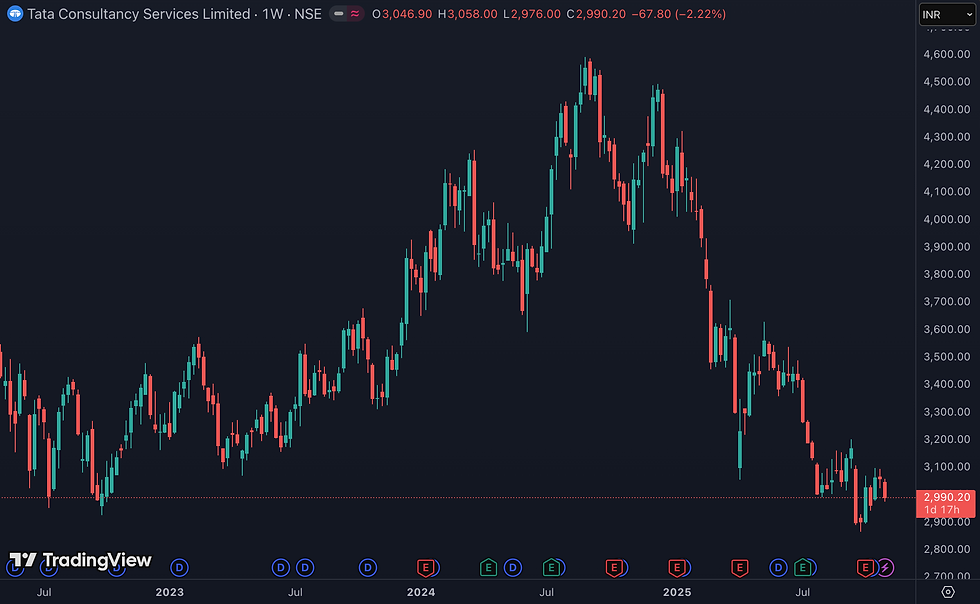Select the last dividend marker before the 2024 label
The width and height of the screenshot is (980, 604).
(368, 568)
